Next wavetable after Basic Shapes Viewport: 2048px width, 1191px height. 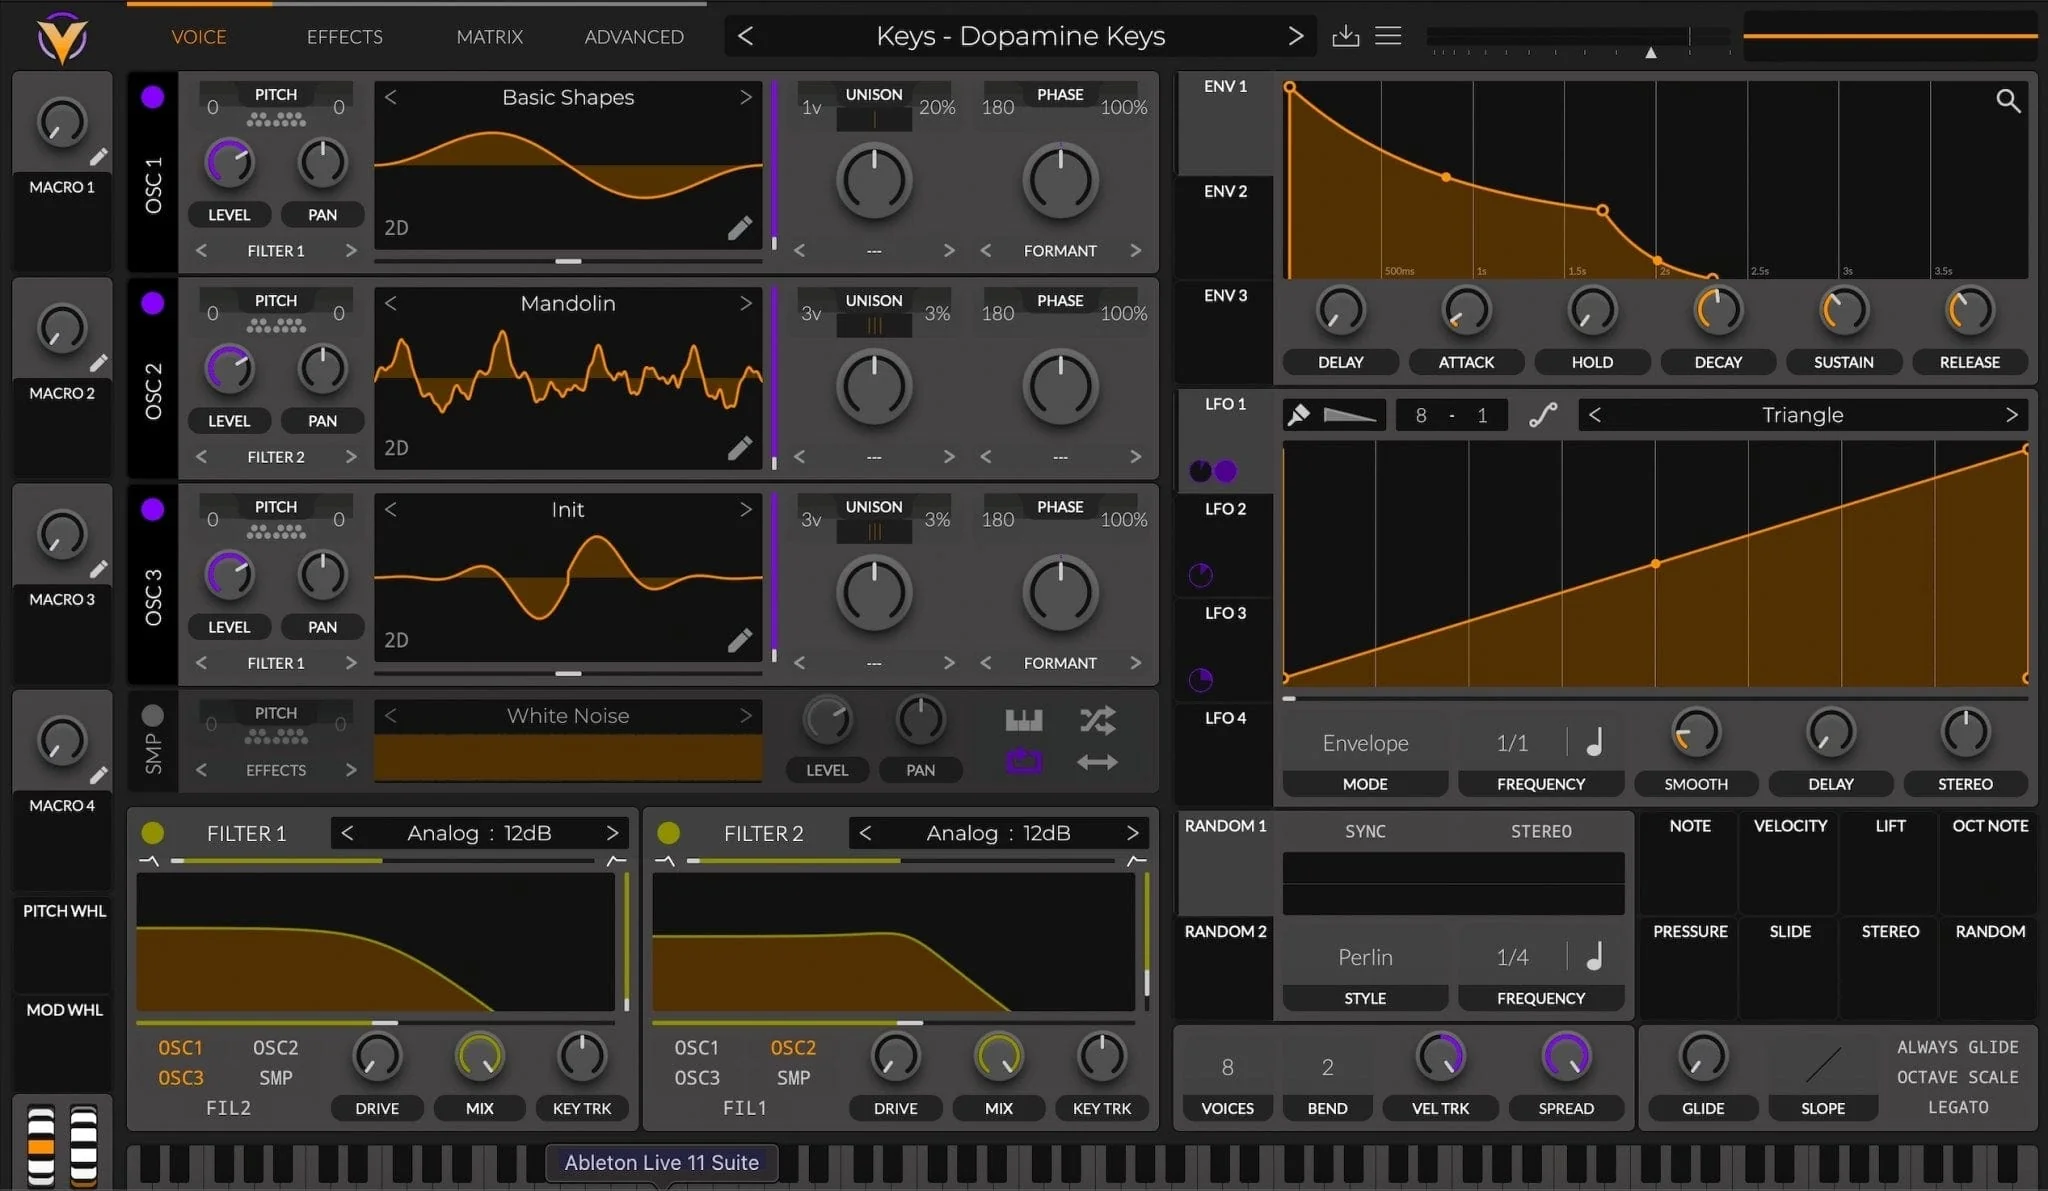(x=745, y=97)
